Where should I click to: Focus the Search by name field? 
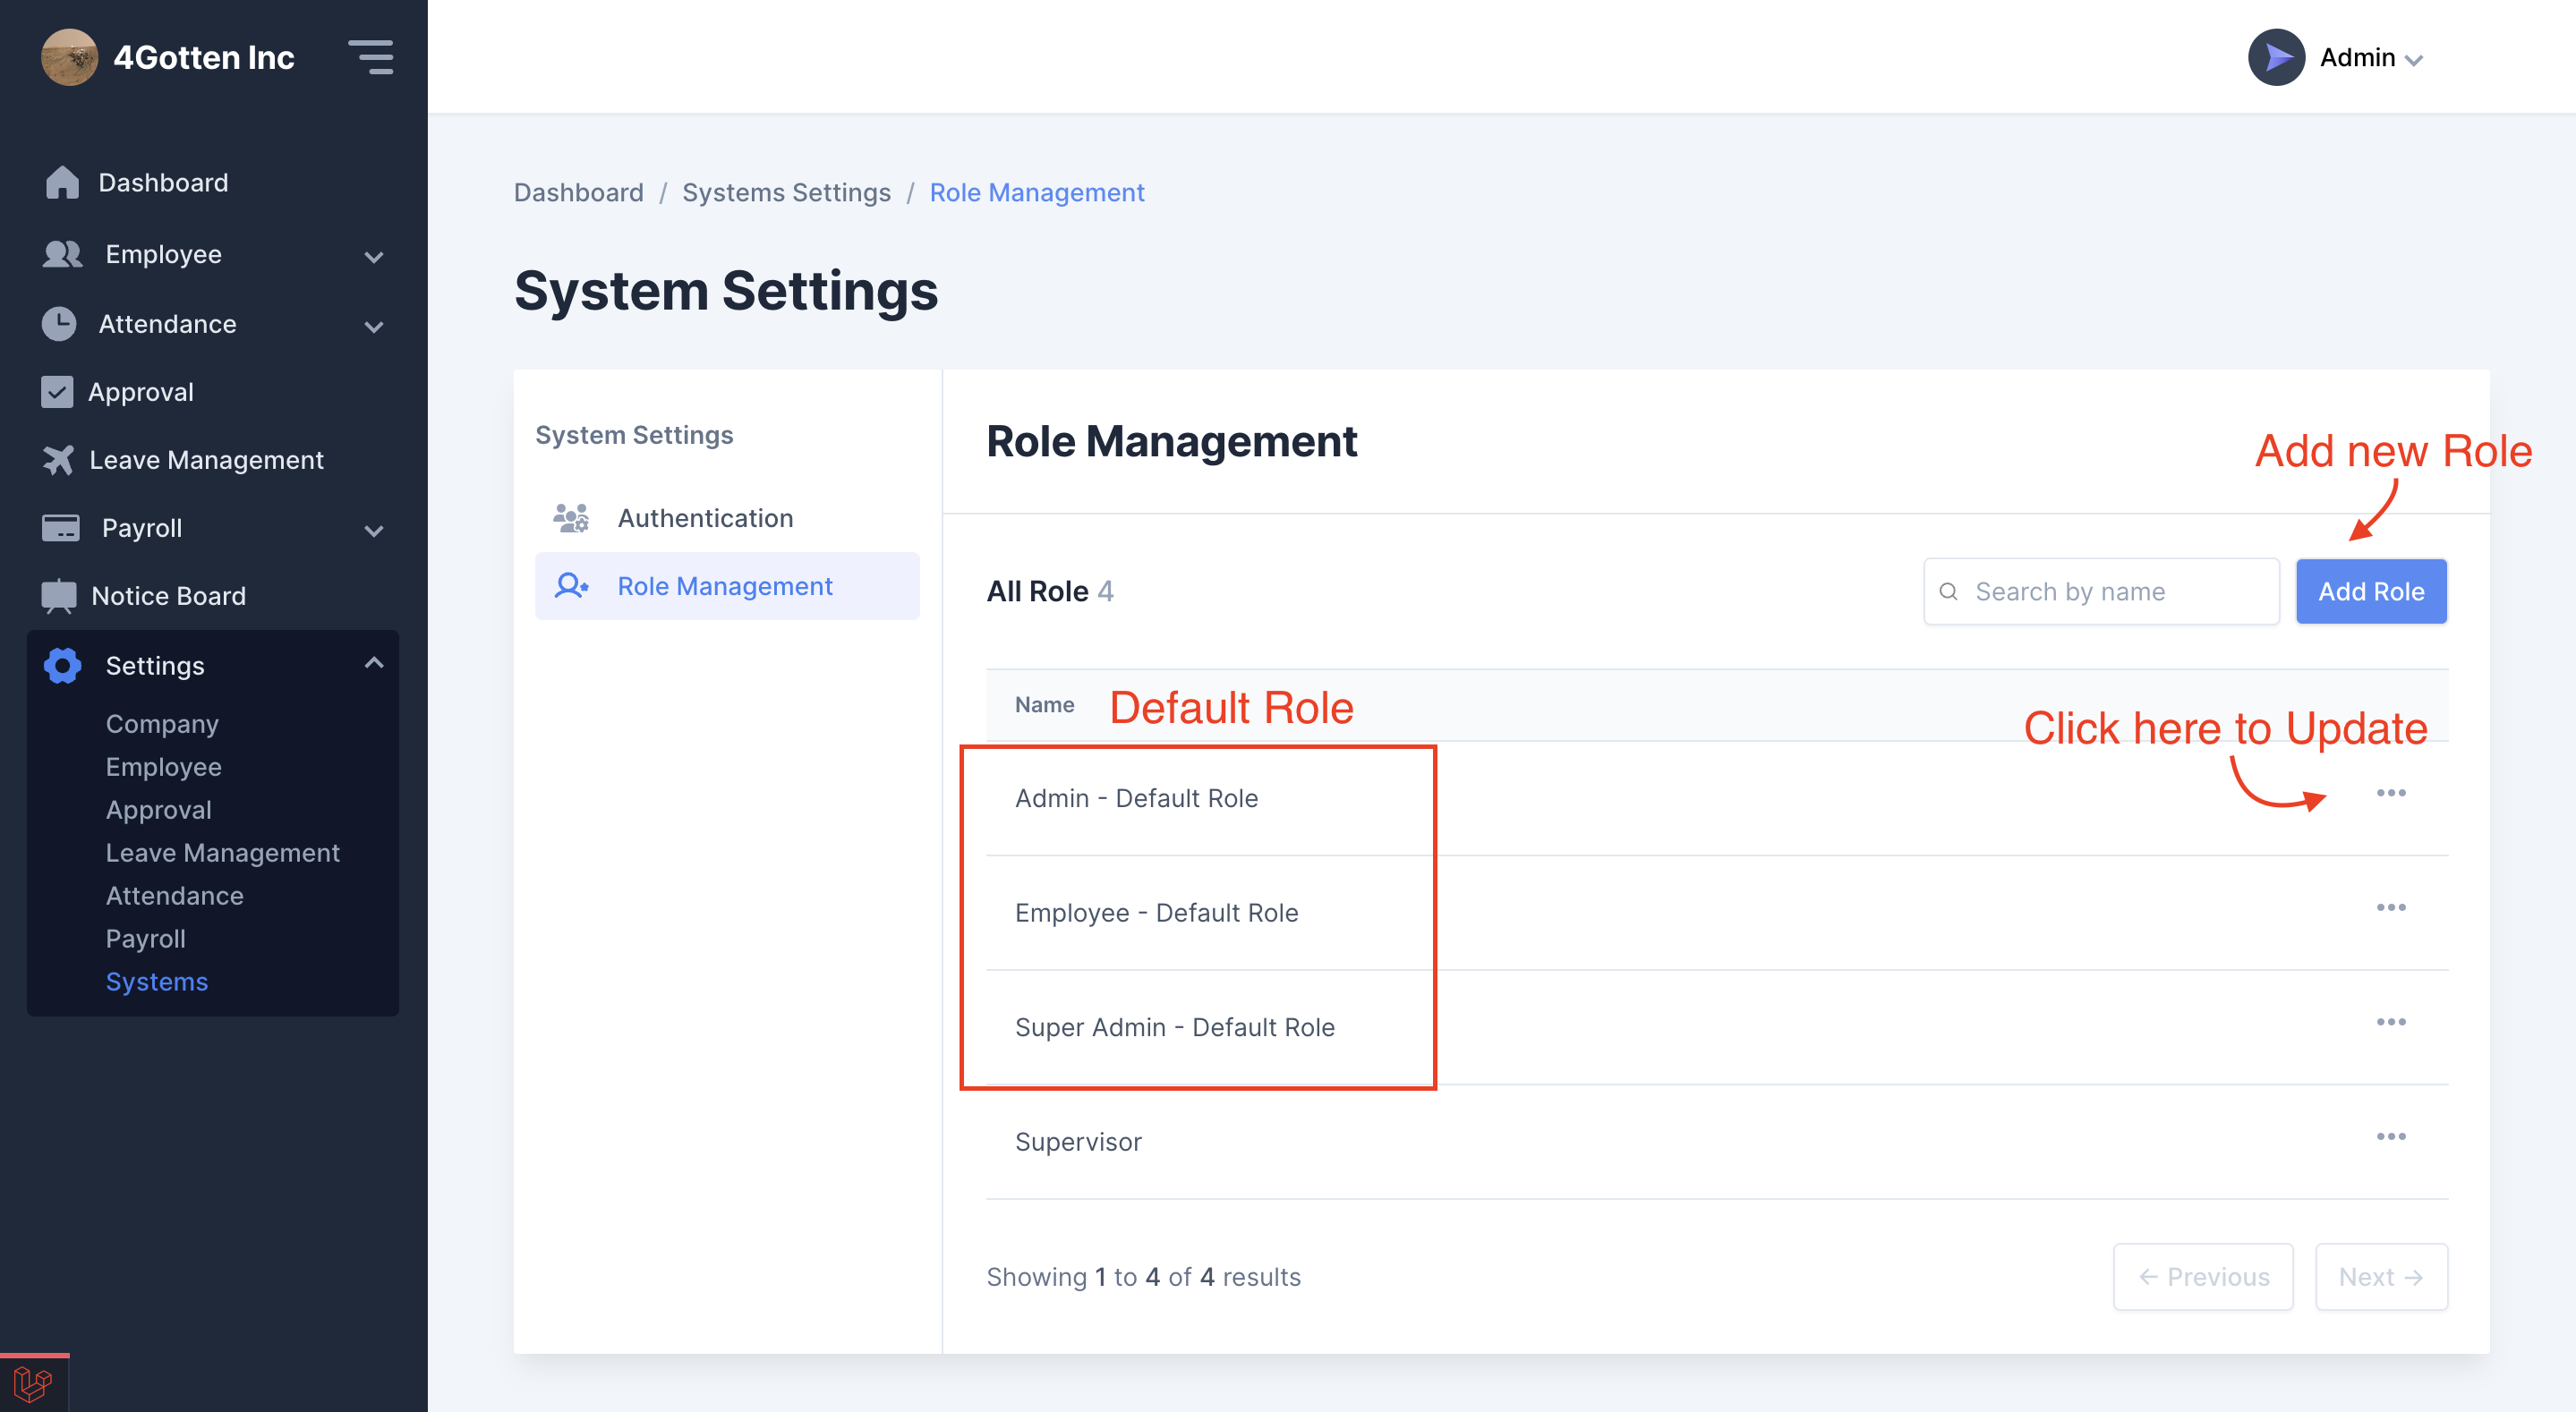click(2101, 592)
